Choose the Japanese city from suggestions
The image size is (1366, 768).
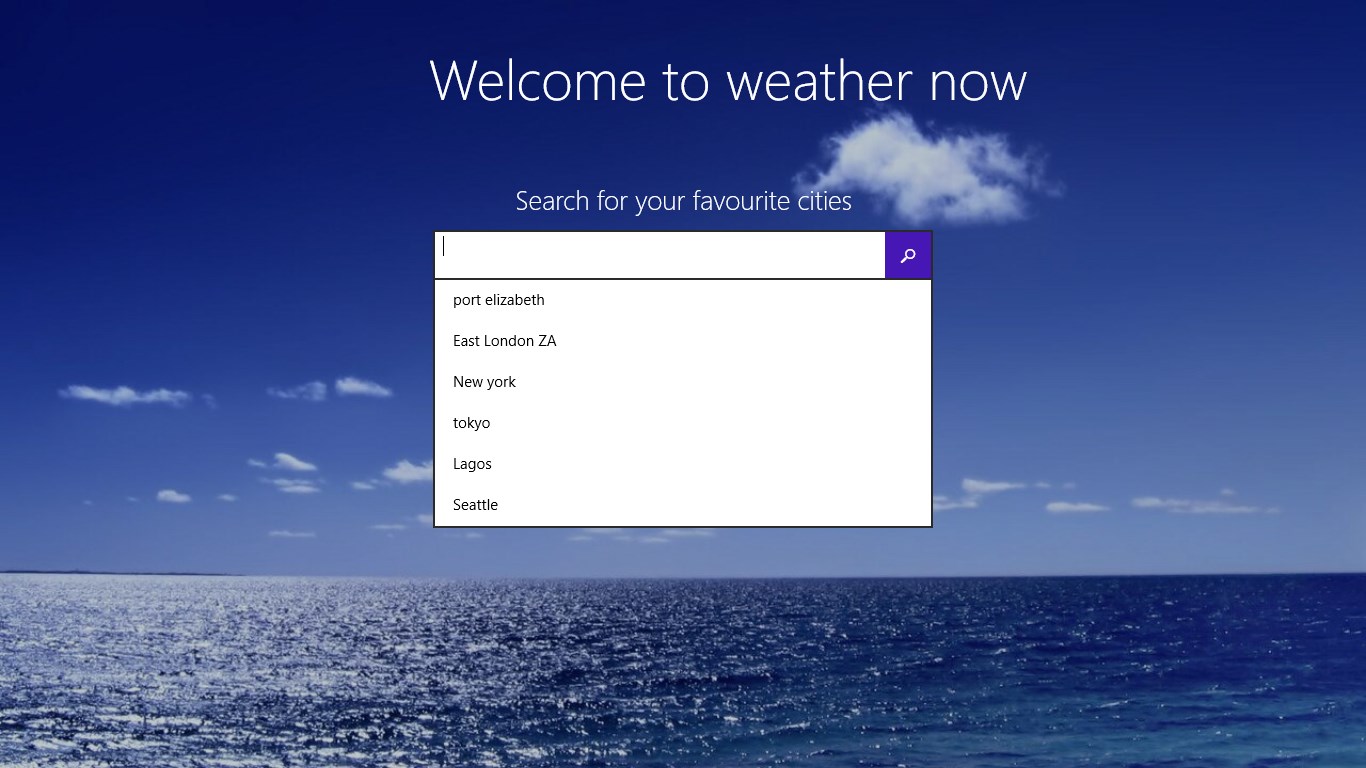click(471, 422)
